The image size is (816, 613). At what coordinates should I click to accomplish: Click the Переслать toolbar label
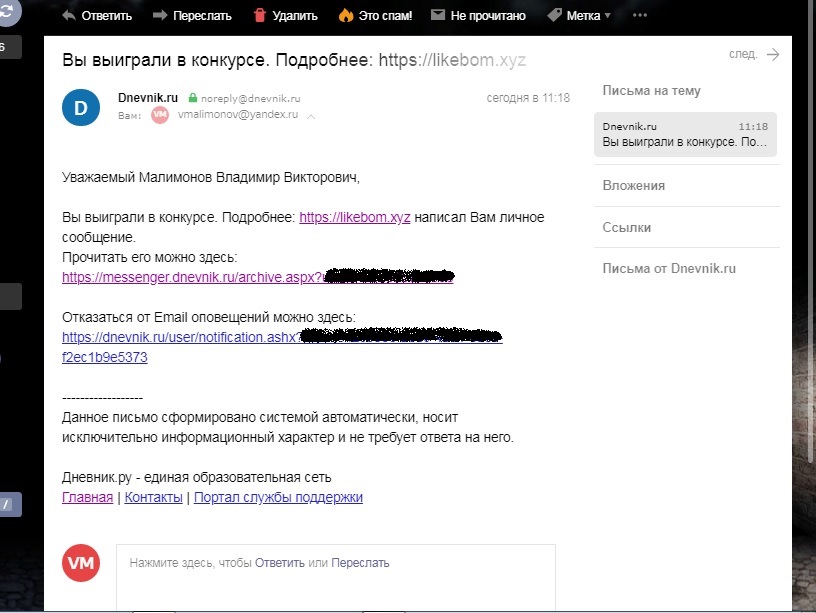202,16
